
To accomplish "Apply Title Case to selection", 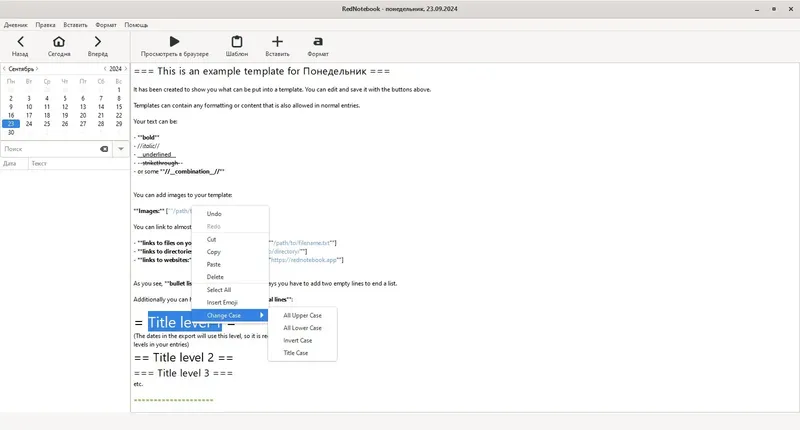I will 303,353.
